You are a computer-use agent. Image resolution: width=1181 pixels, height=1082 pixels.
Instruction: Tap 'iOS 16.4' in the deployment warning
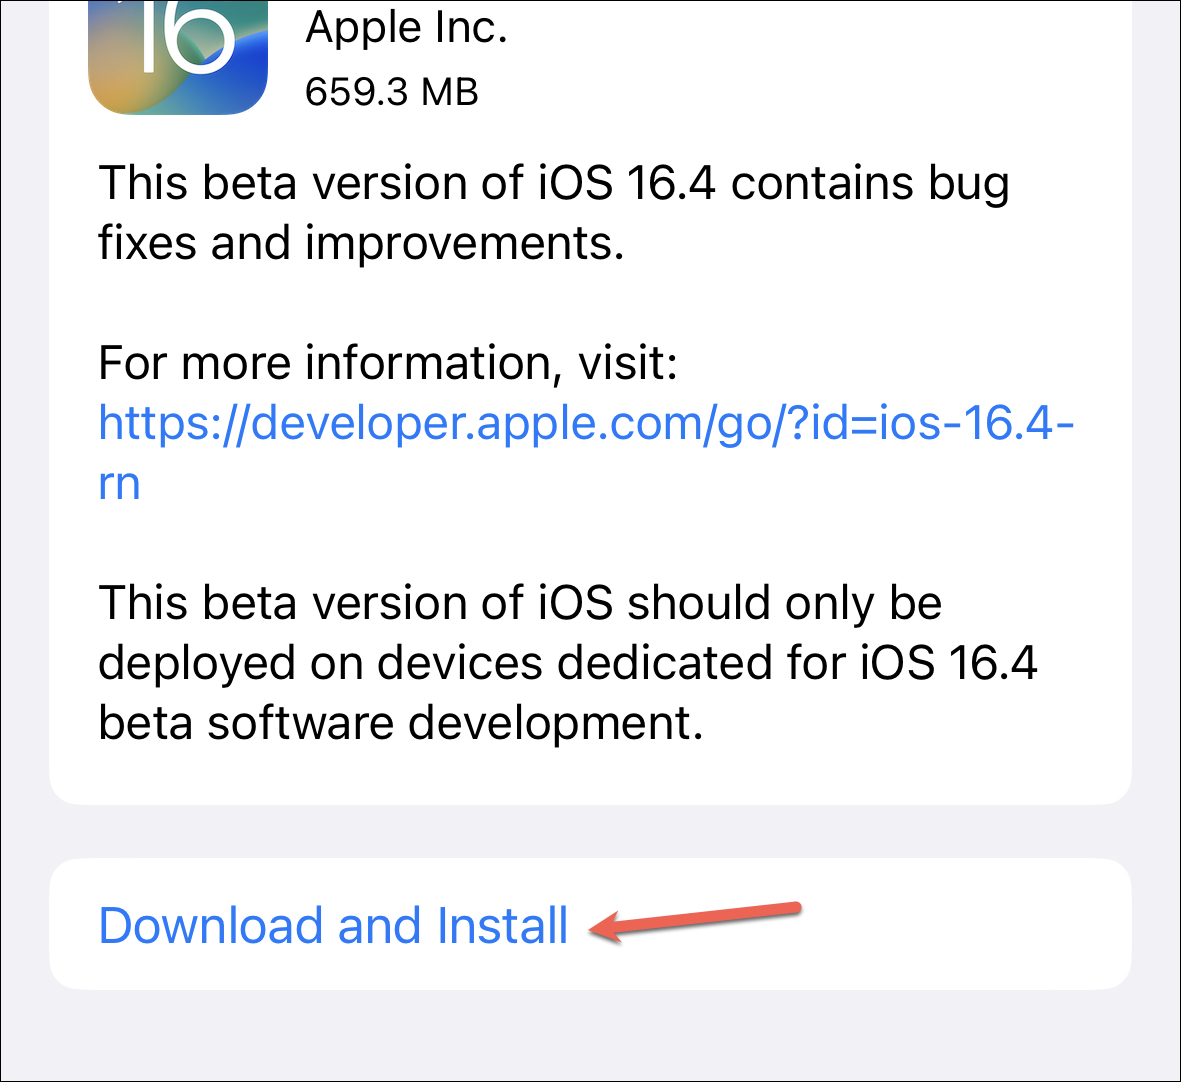pos(948,663)
